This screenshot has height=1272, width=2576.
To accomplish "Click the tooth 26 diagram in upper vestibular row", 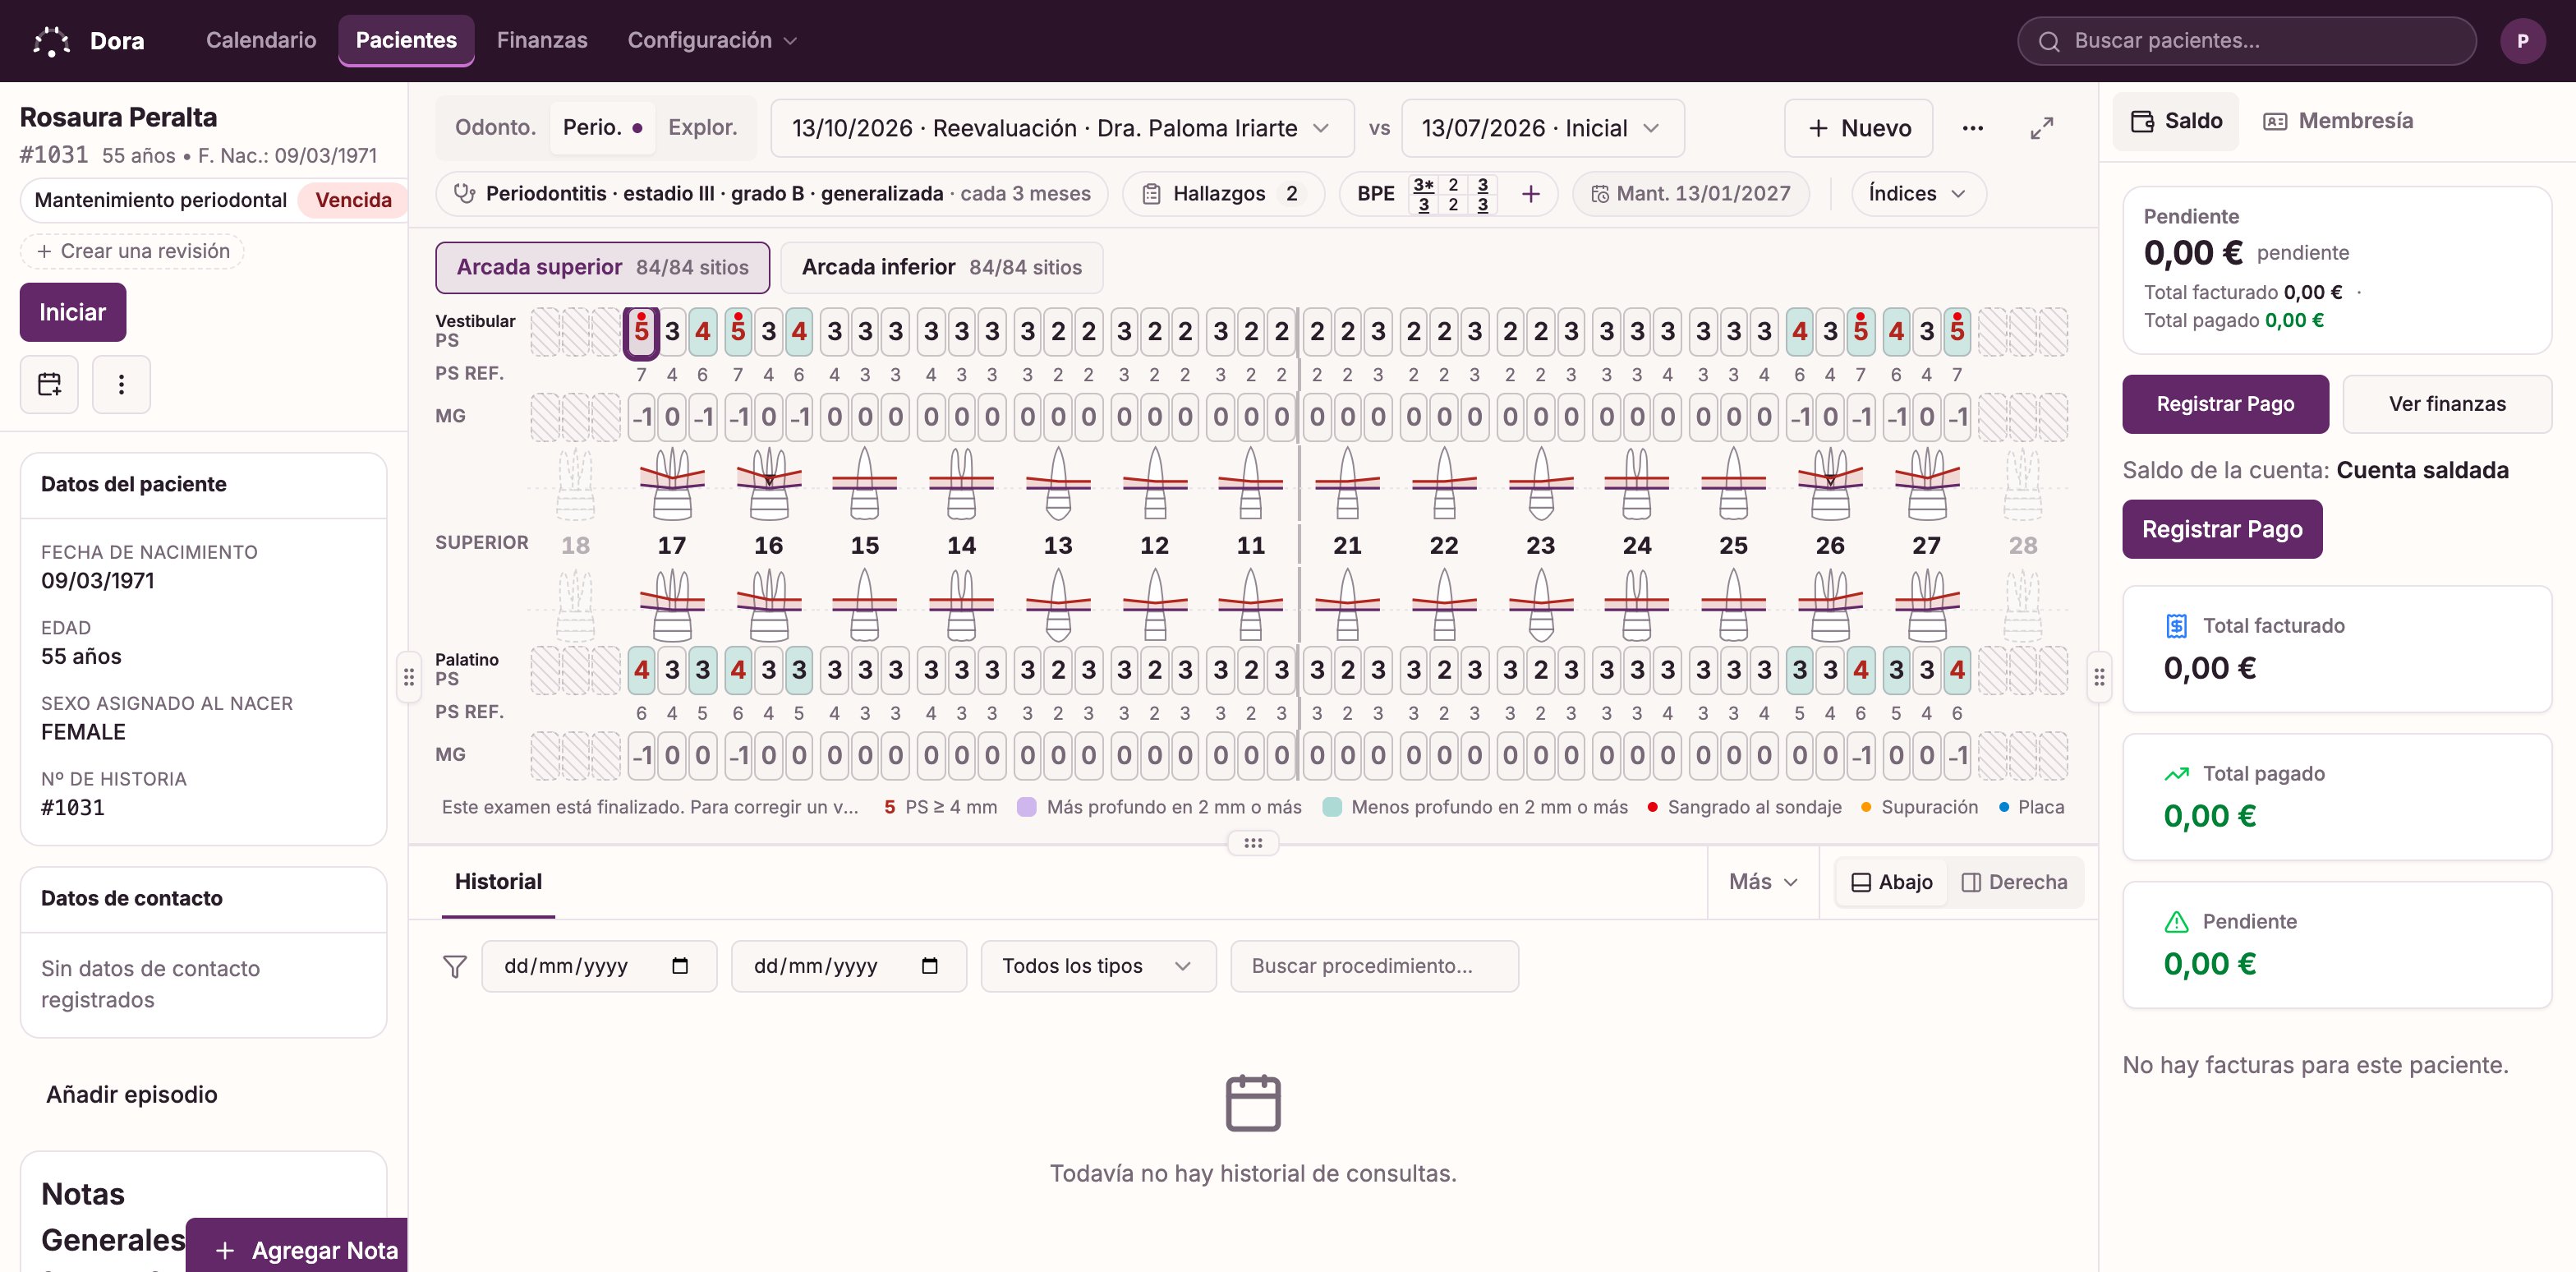I will (1830, 483).
